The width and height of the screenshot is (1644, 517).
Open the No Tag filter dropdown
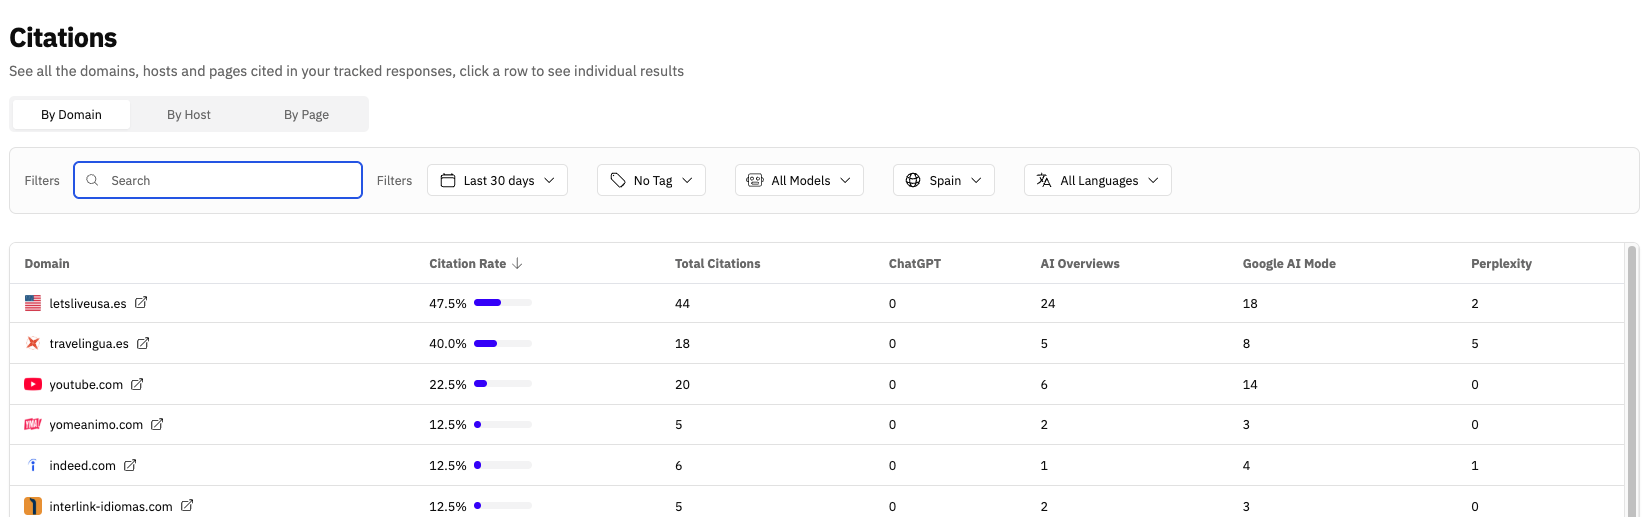[651, 180]
